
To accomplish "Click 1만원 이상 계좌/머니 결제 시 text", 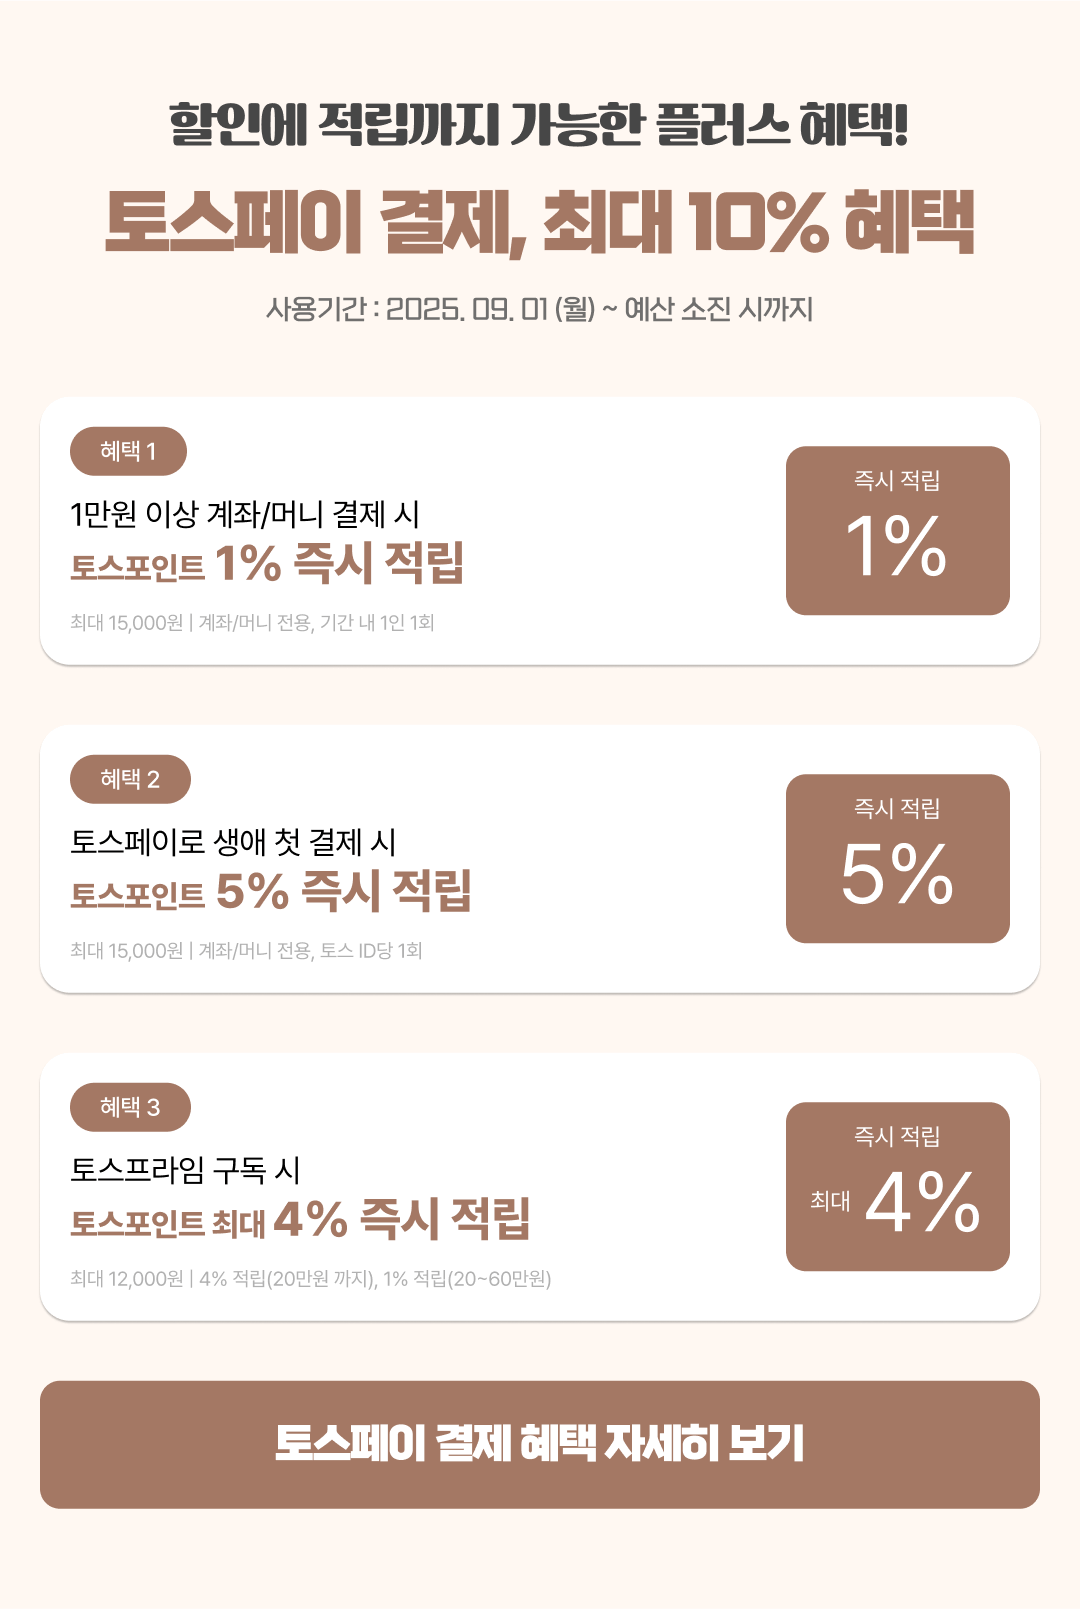I will pyautogui.click(x=245, y=514).
